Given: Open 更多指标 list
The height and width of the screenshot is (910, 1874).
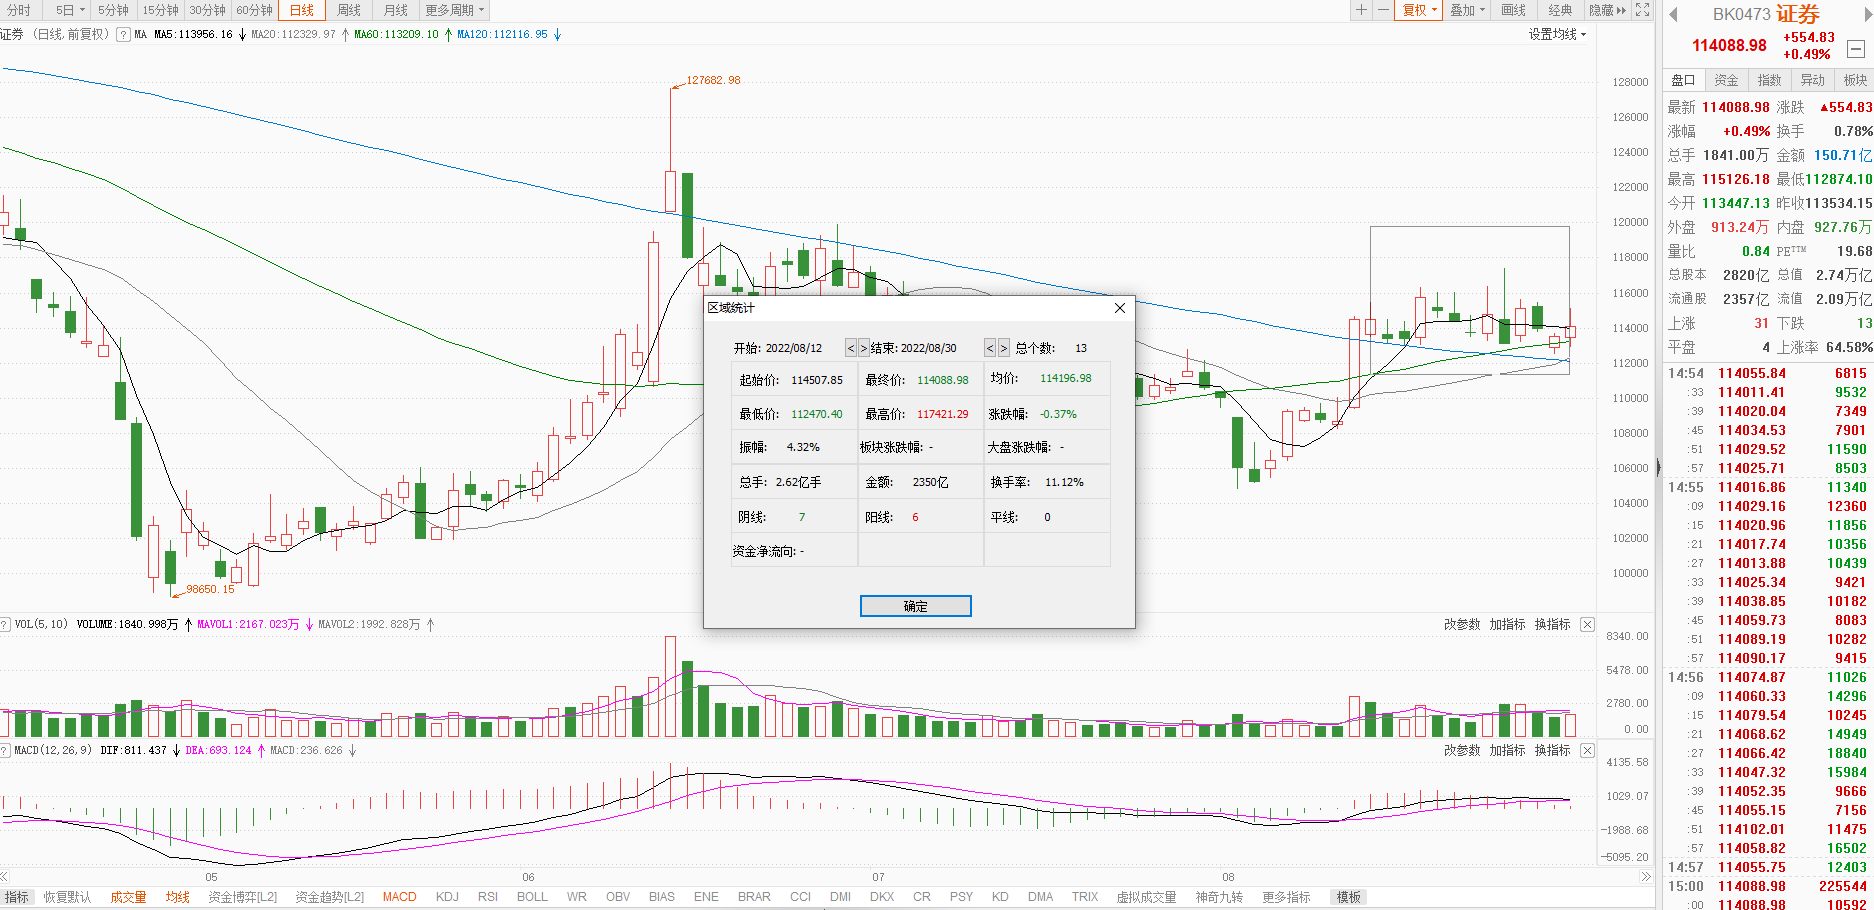Looking at the screenshot, I should [1286, 897].
